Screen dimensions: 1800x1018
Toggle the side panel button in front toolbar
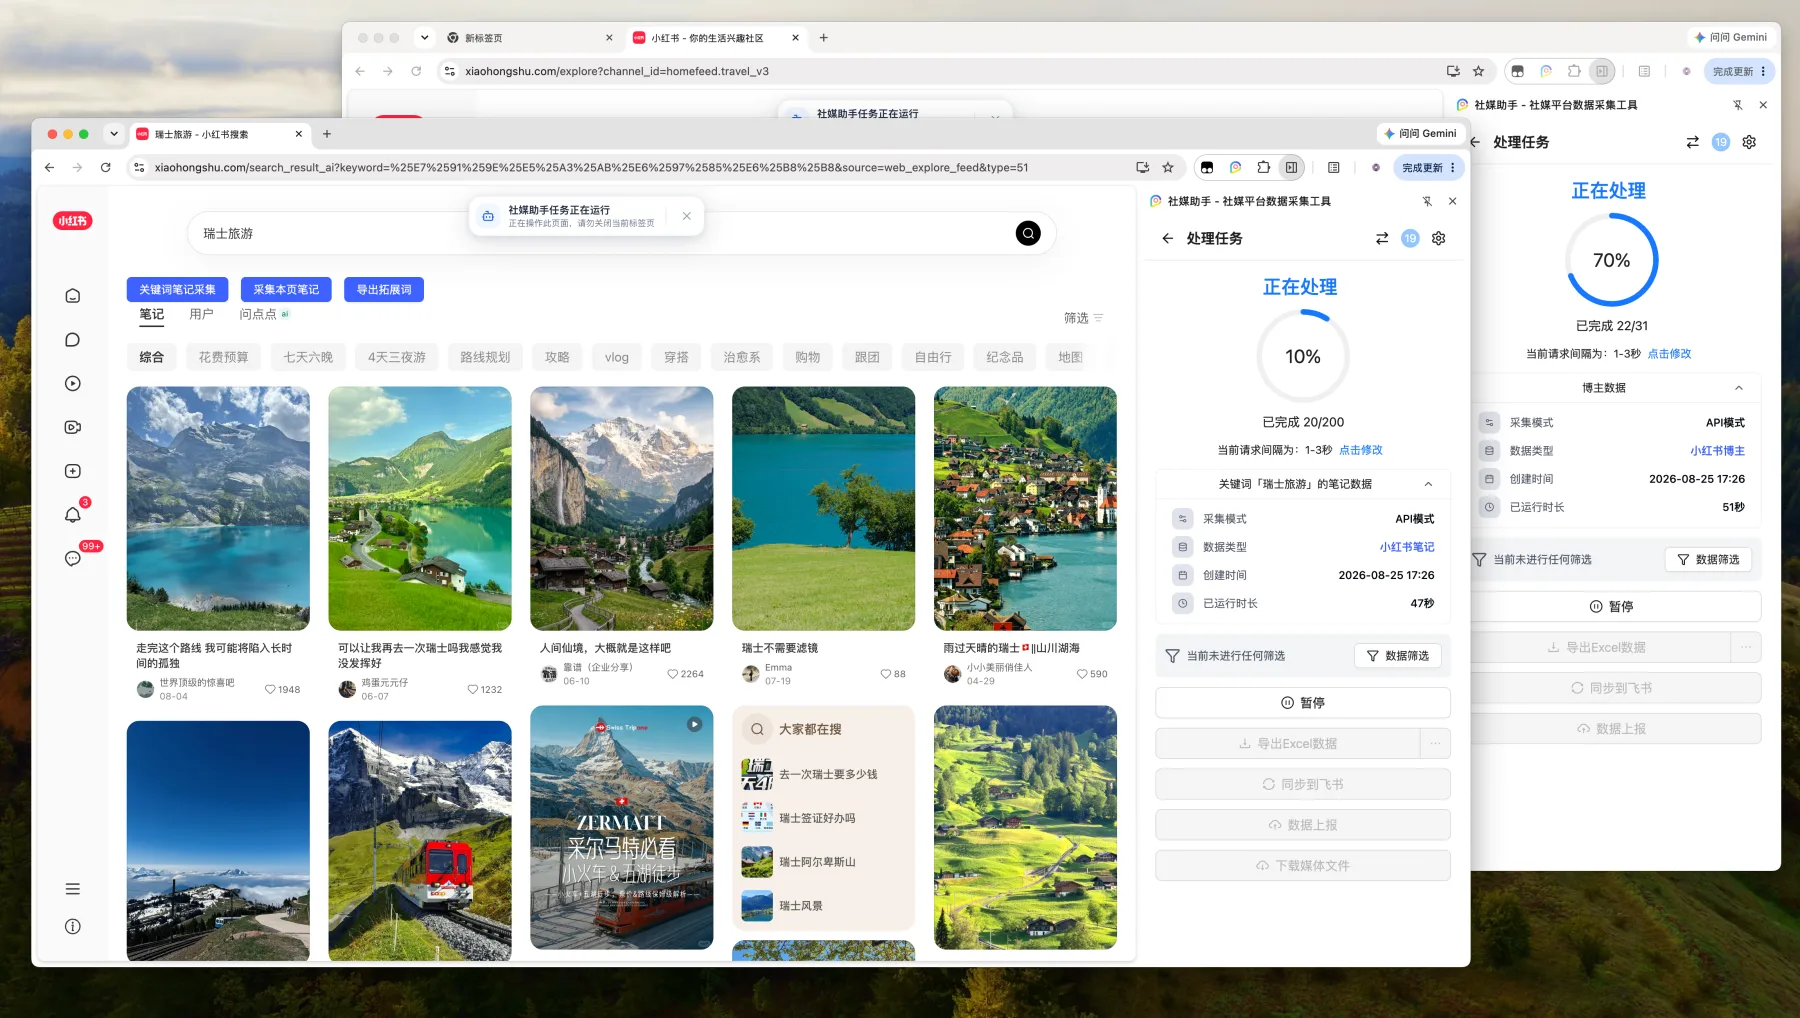click(x=1292, y=168)
